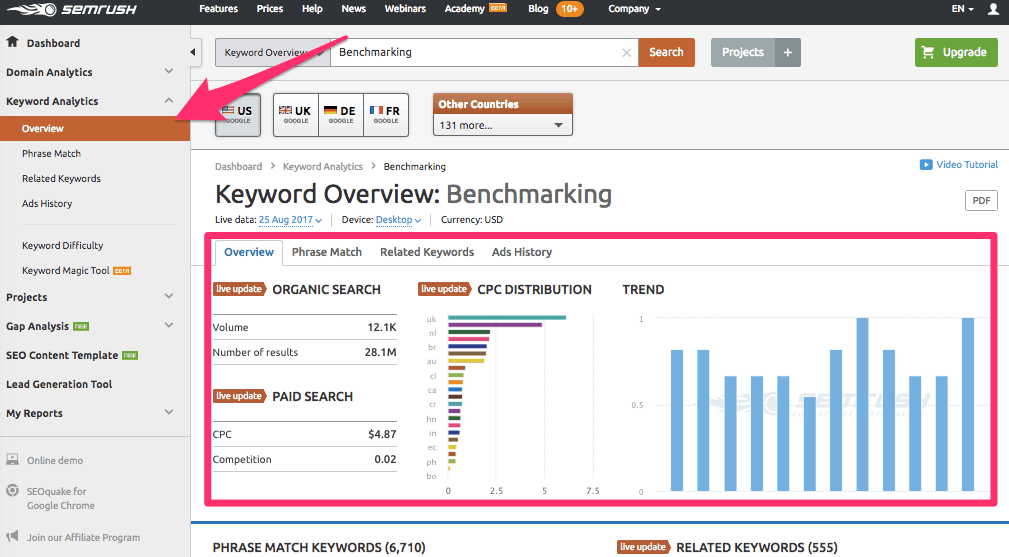Expand the Domain Analytics section
Viewport: 1009px width, 557px height.
click(169, 71)
